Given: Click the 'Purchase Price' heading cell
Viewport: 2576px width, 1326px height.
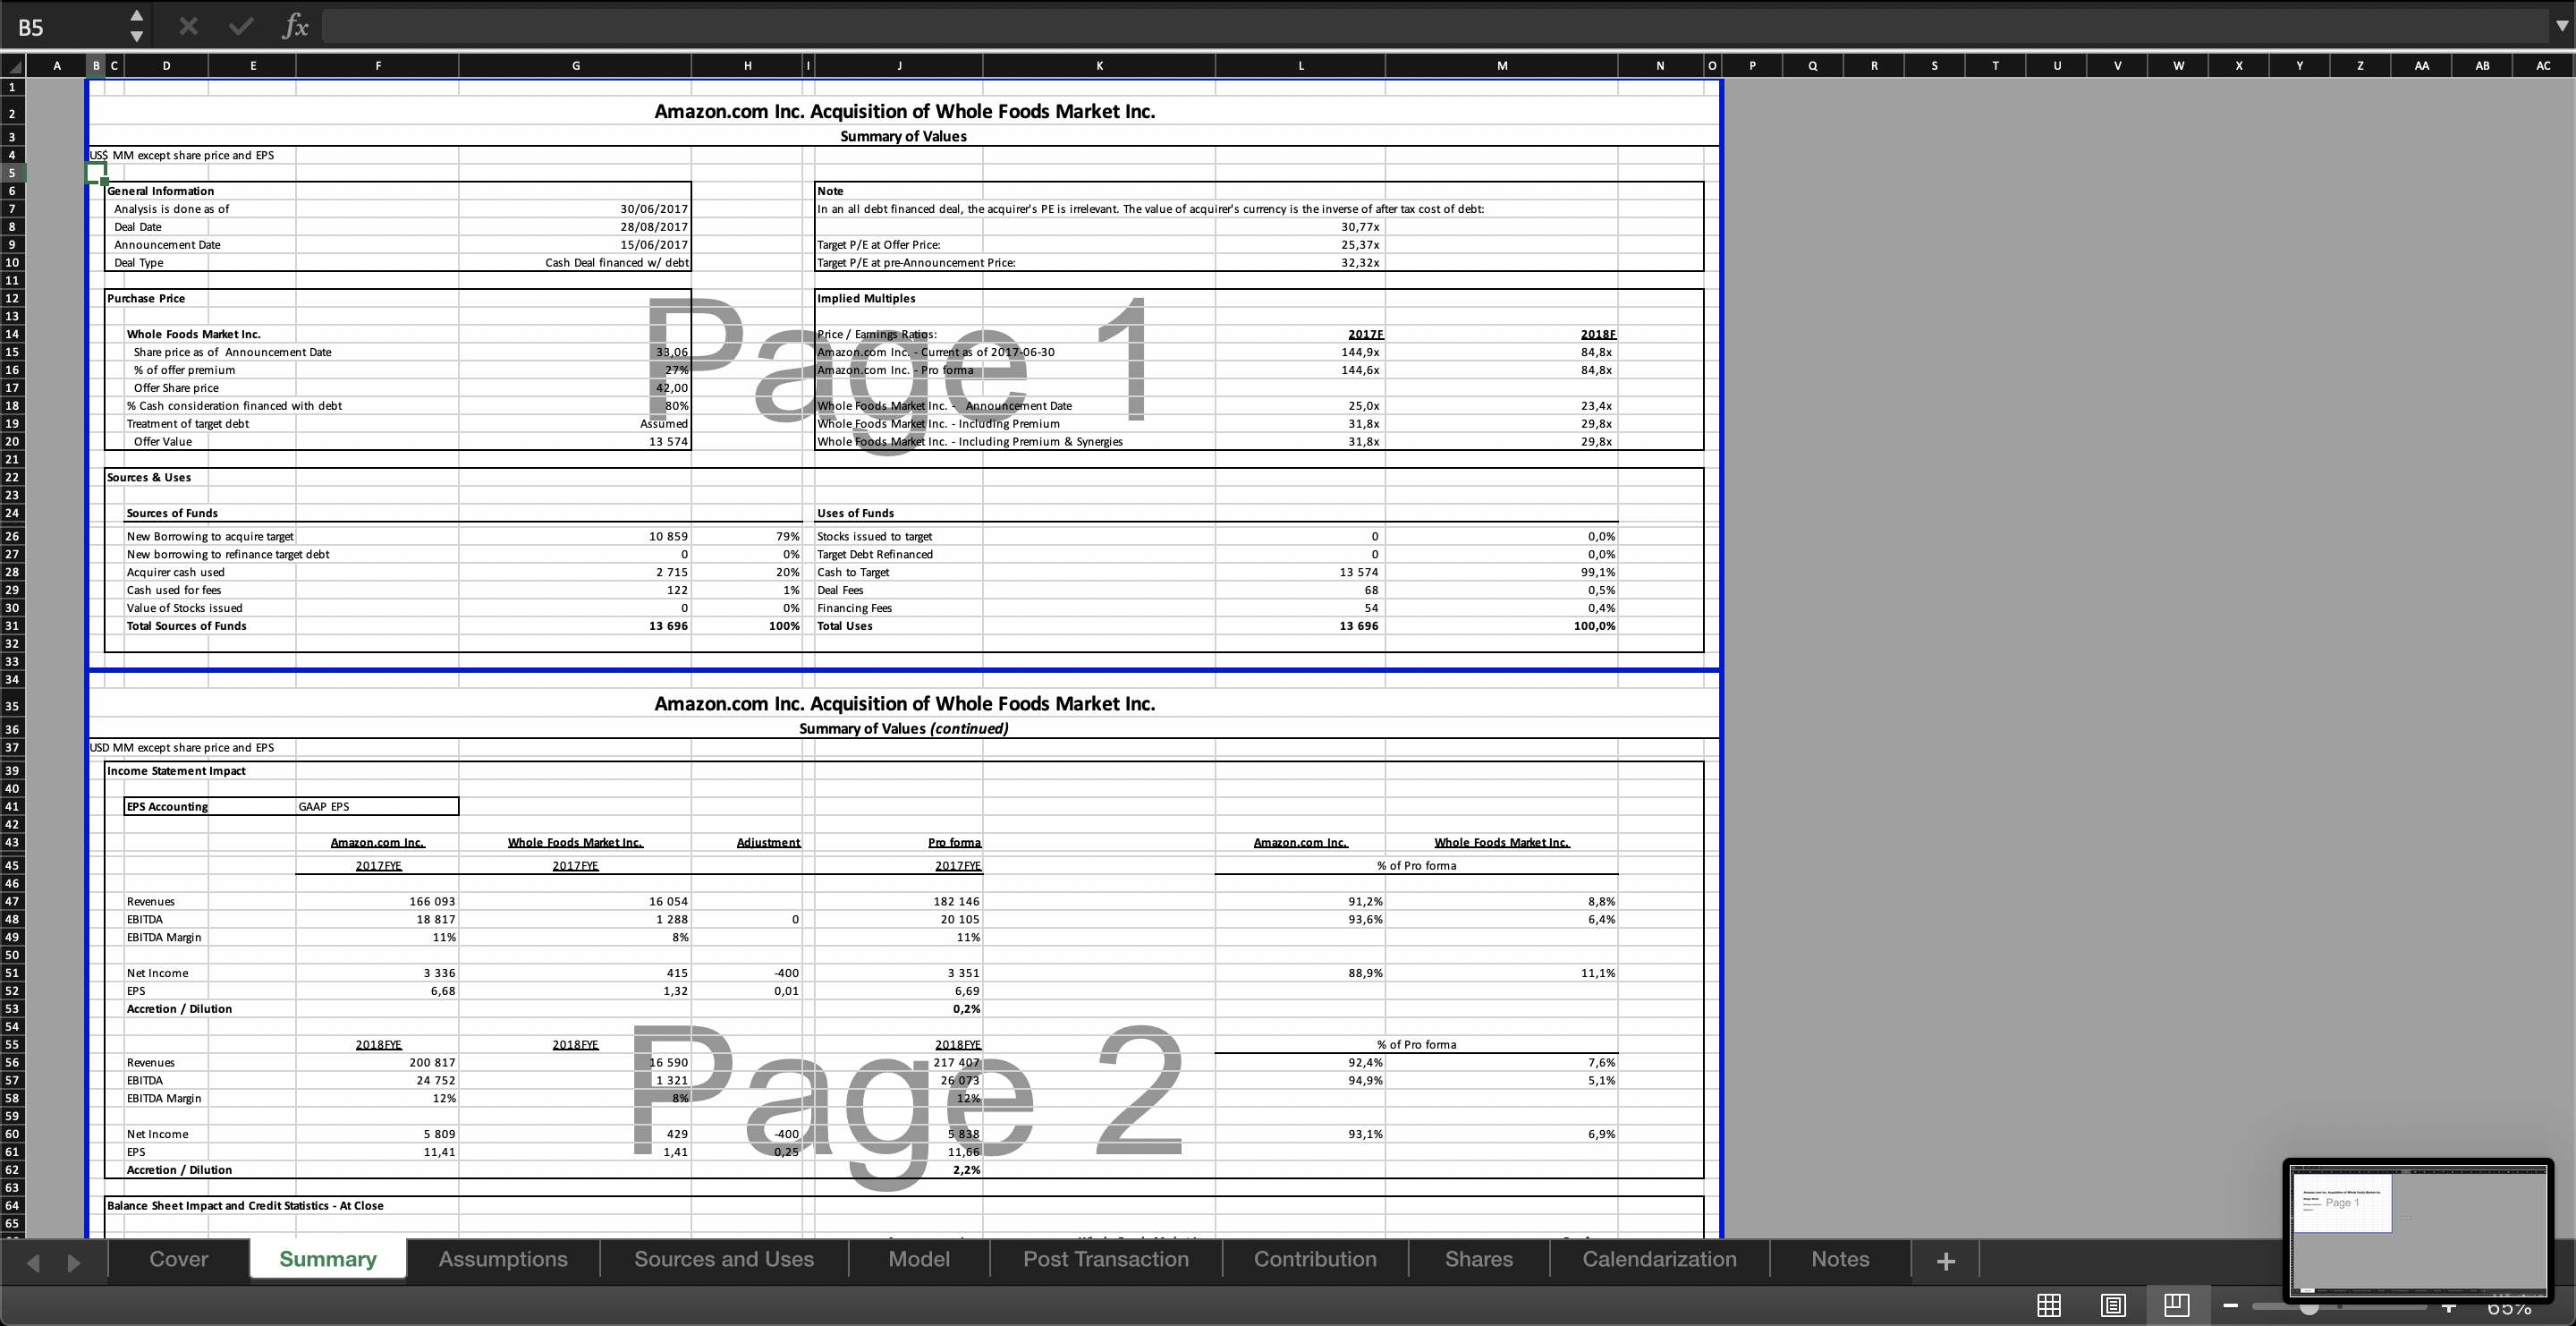Looking at the screenshot, I should pyautogui.click(x=146, y=298).
